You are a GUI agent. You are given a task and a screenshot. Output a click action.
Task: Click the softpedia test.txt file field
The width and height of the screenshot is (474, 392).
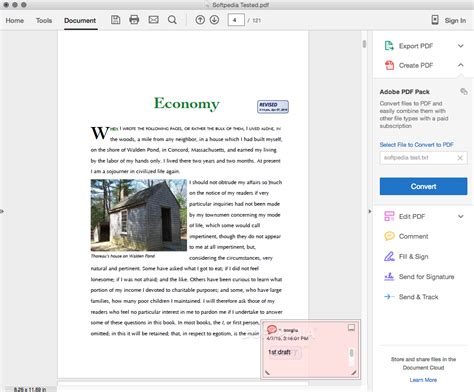click(423, 158)
